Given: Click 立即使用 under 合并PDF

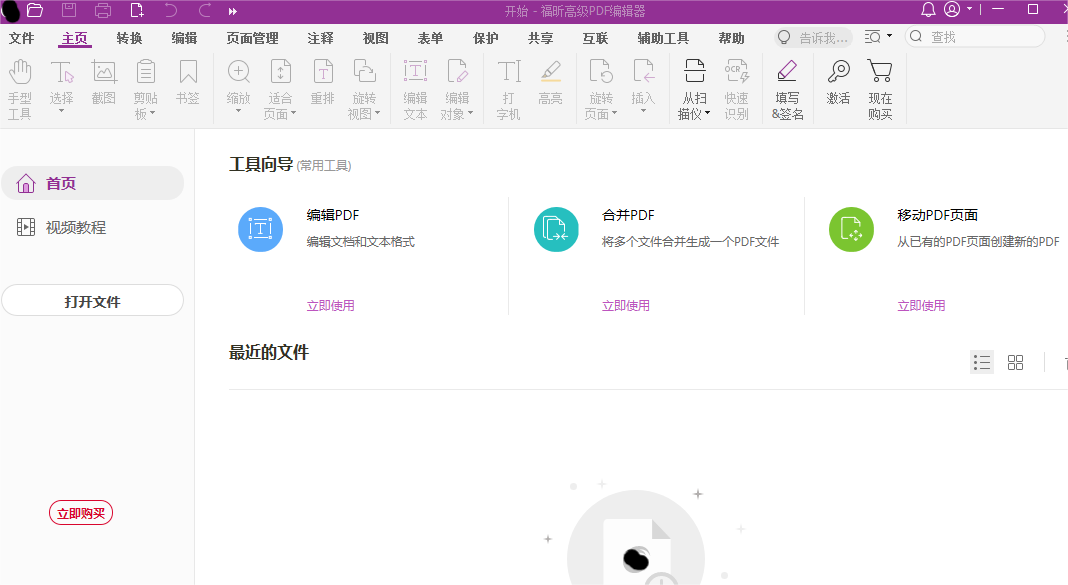Looking at the screenshot, I should 626,305.
